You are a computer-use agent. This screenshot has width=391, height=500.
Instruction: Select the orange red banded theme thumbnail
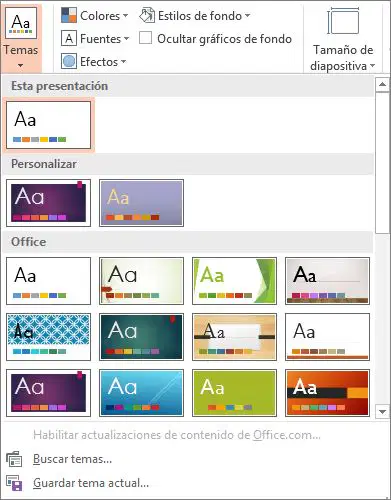click(327, 393)
